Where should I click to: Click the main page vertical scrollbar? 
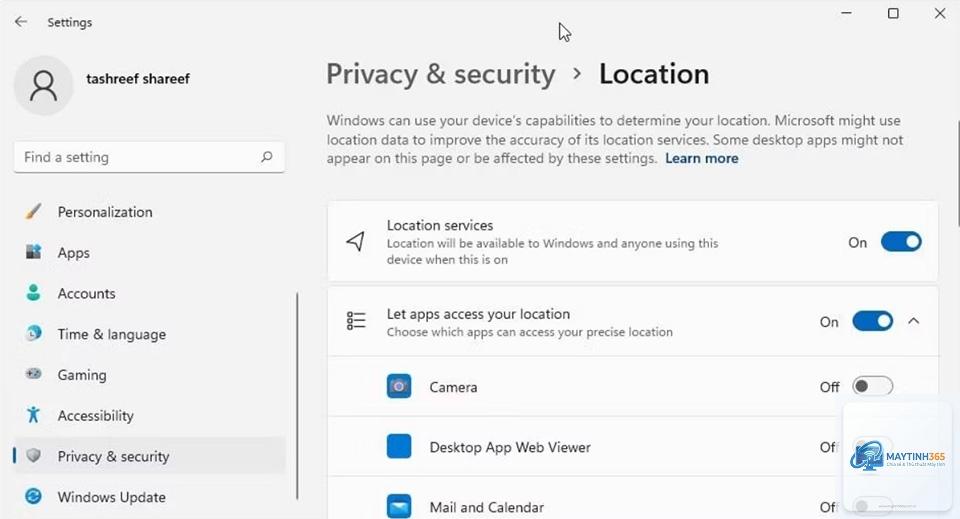point(958,174)
